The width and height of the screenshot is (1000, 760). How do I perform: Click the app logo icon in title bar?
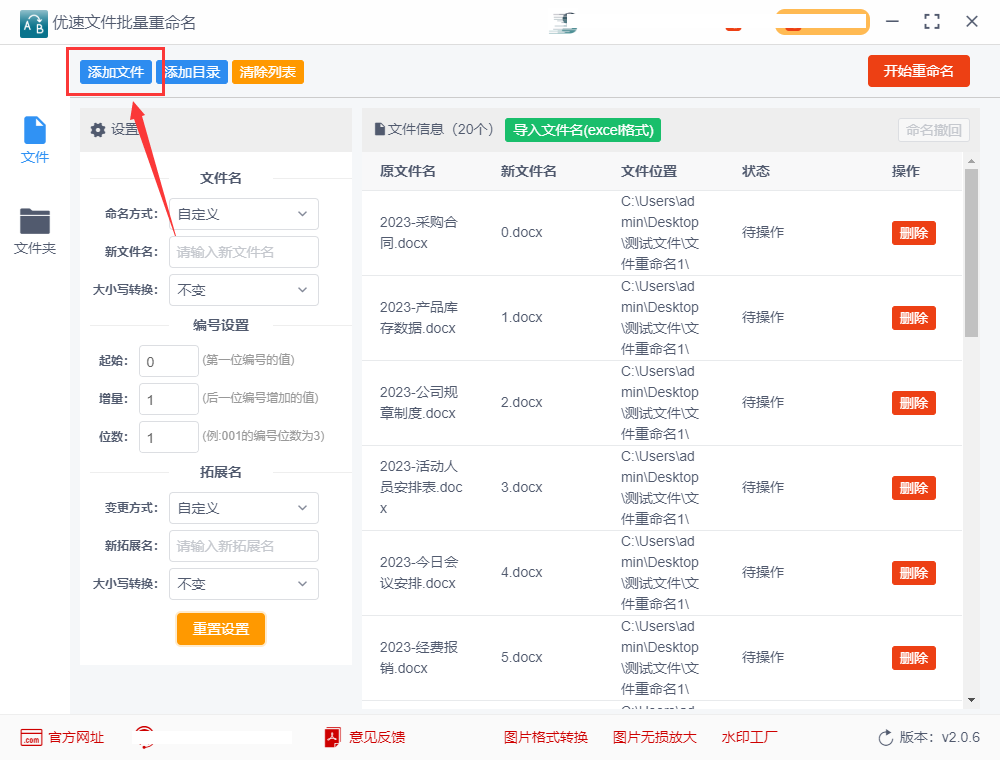point(33,24)
